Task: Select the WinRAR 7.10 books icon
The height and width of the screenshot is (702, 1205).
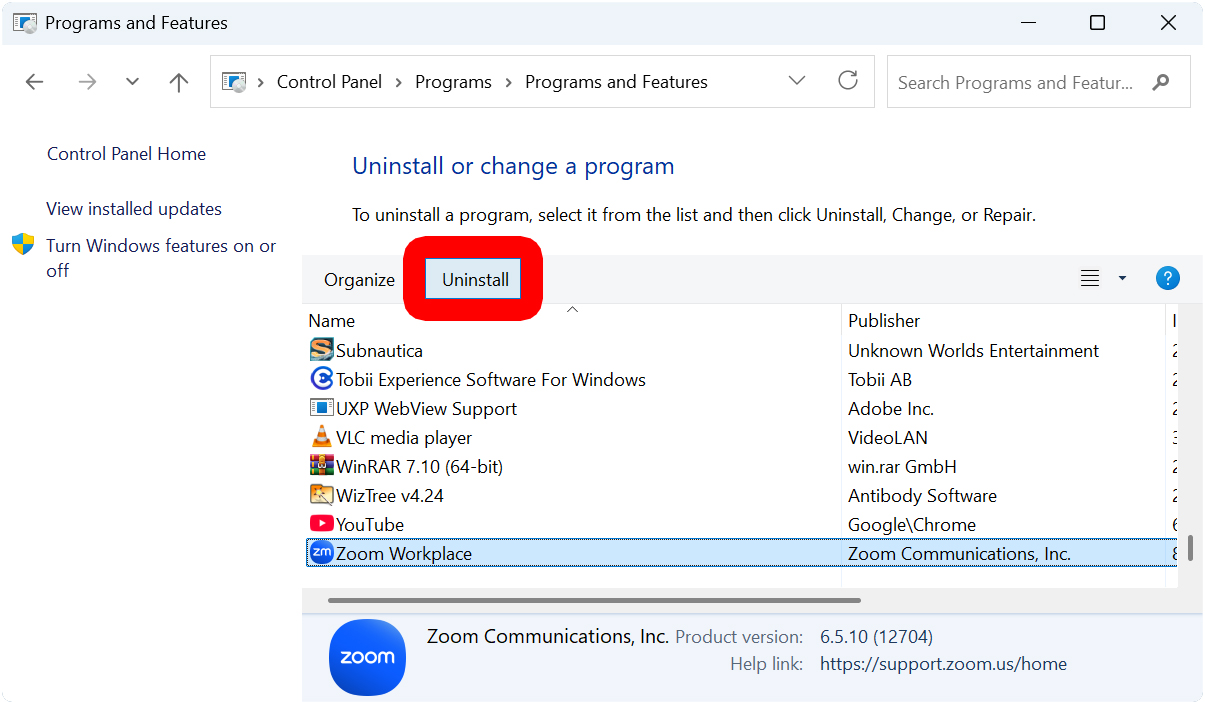Action: point(321,466)
